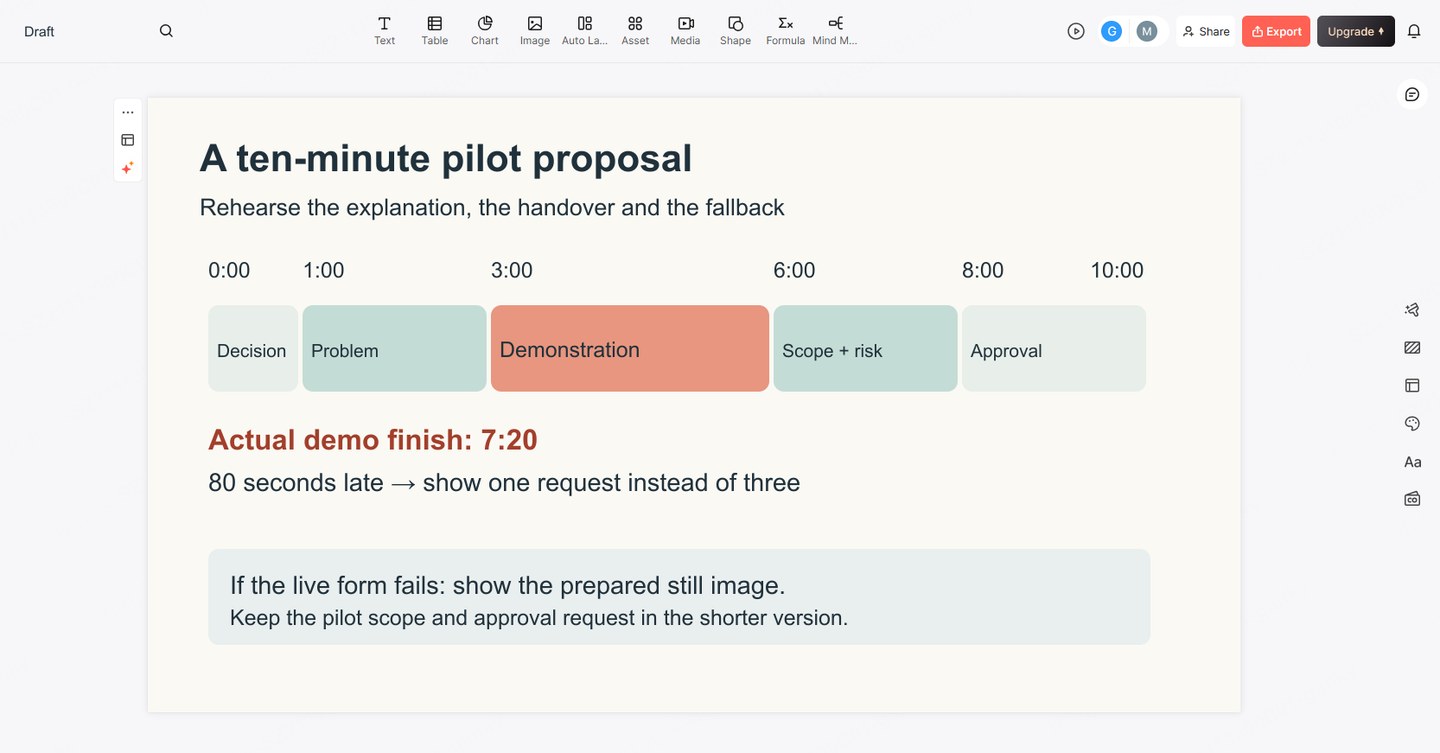
Task: Open the color palette theme icon
Action: pyautogui.click(x=1412, y=424)
